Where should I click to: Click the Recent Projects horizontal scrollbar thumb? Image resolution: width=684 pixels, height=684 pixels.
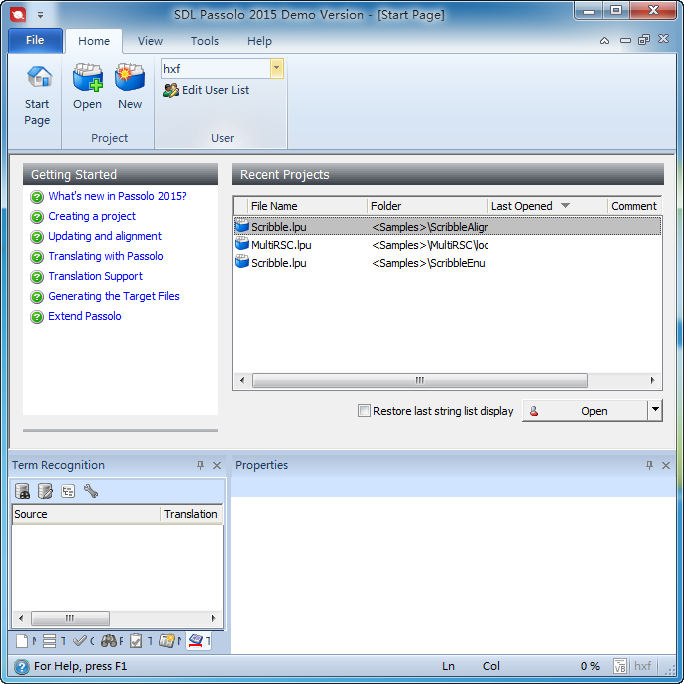420,380
